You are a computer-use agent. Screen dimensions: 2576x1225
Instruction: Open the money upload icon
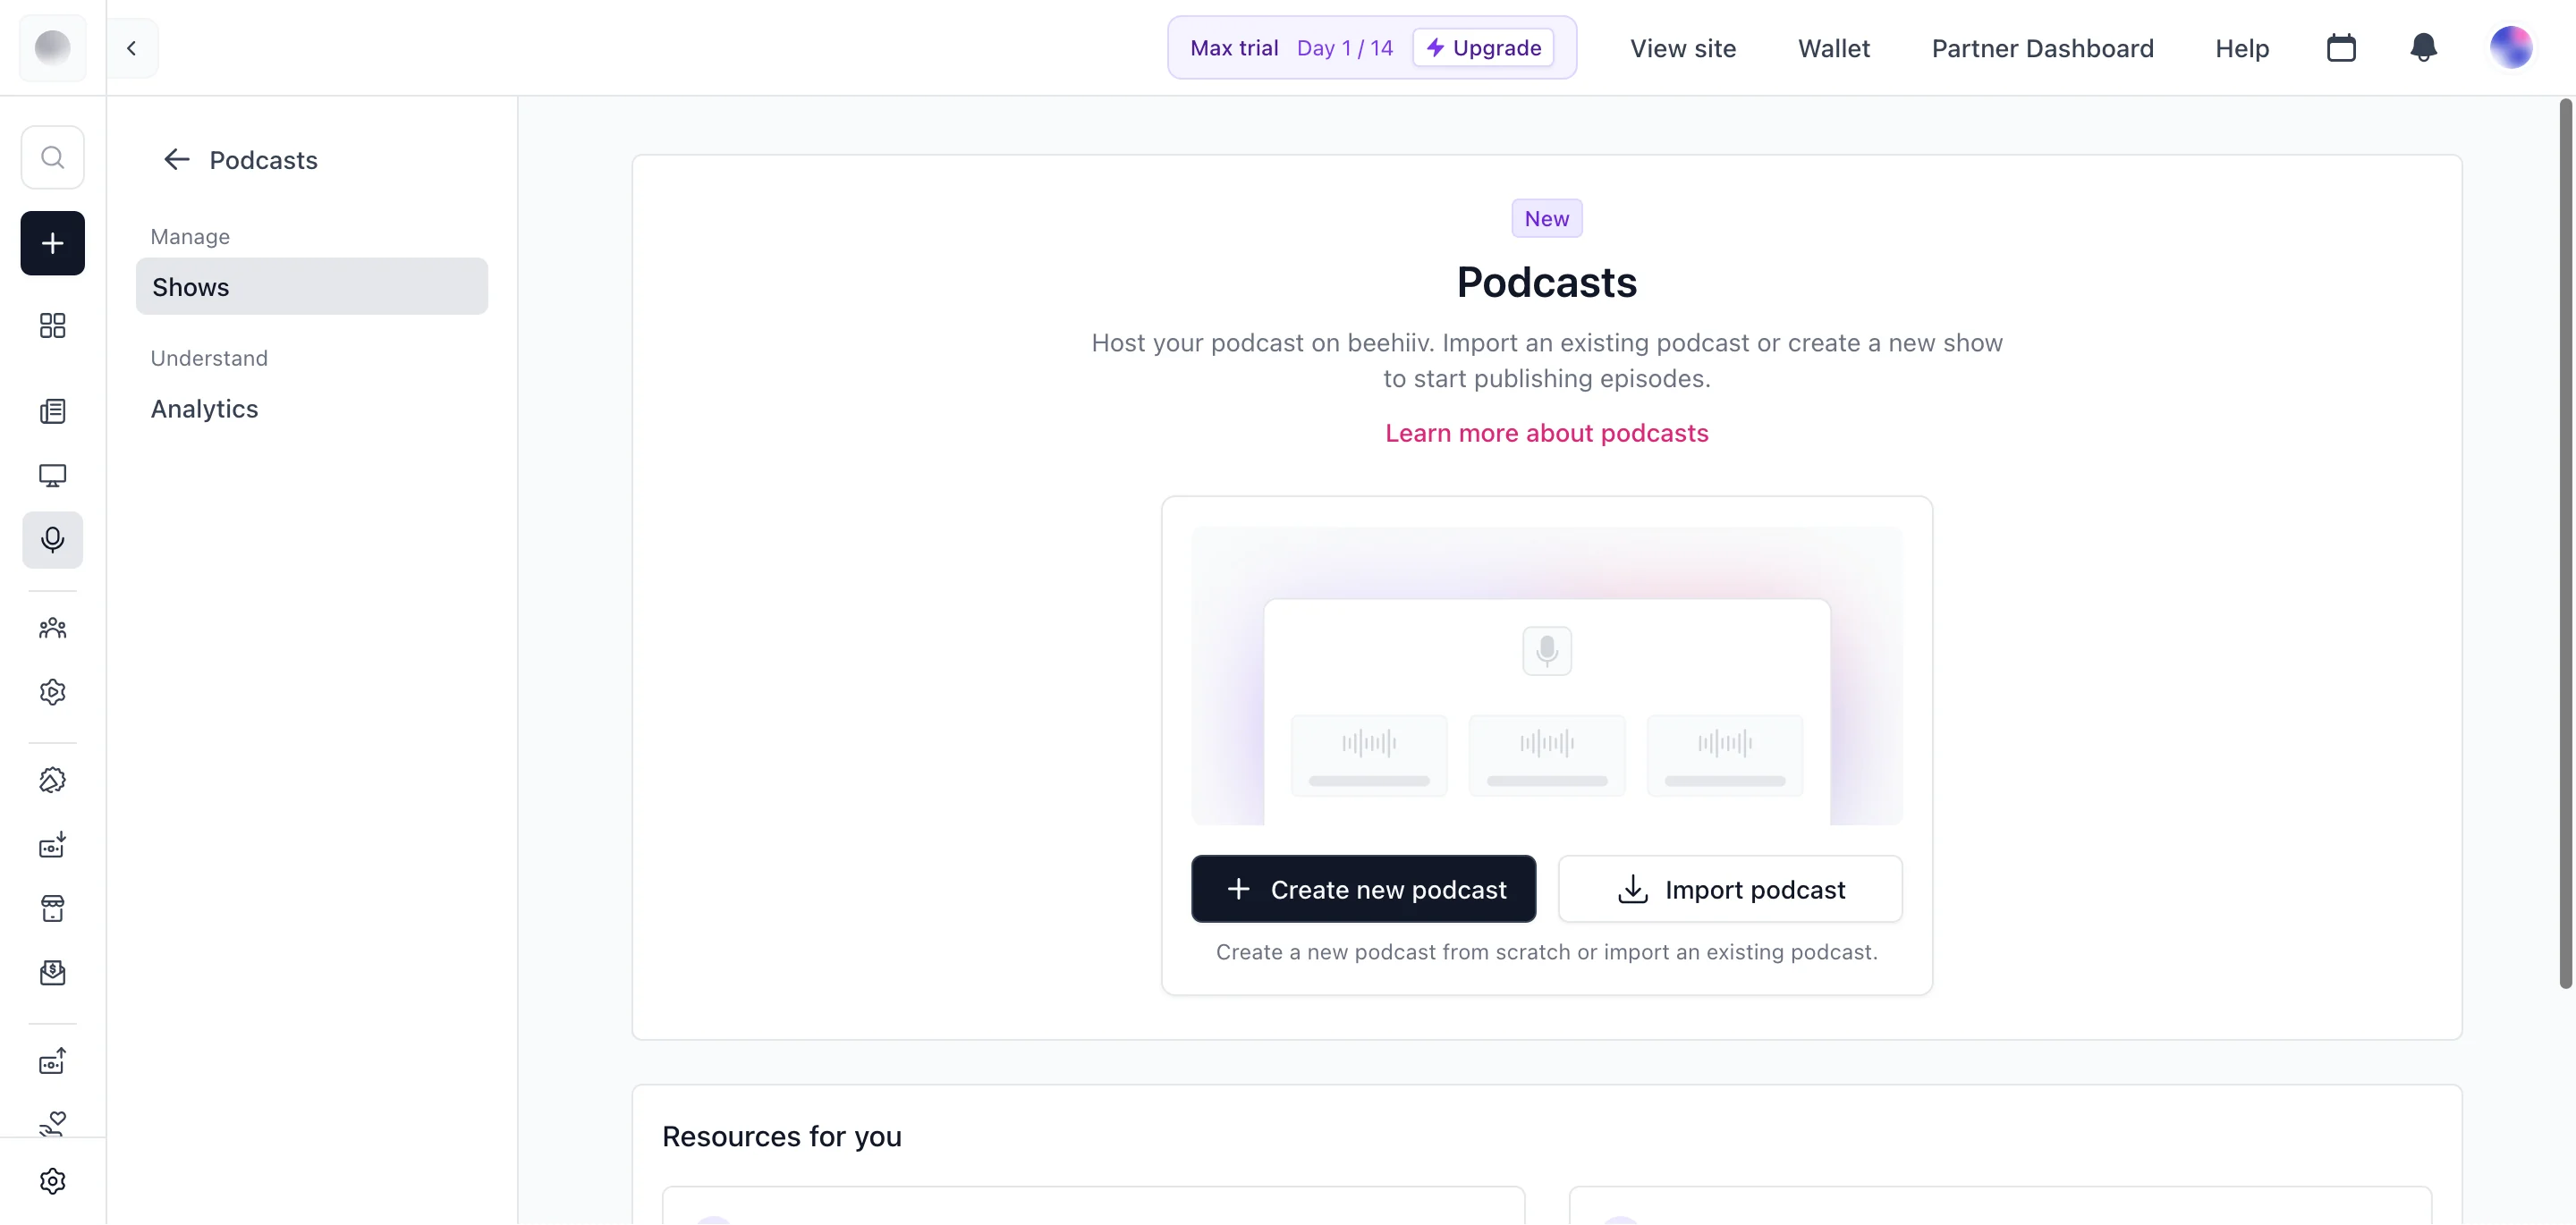click(x=52, y=1061)
